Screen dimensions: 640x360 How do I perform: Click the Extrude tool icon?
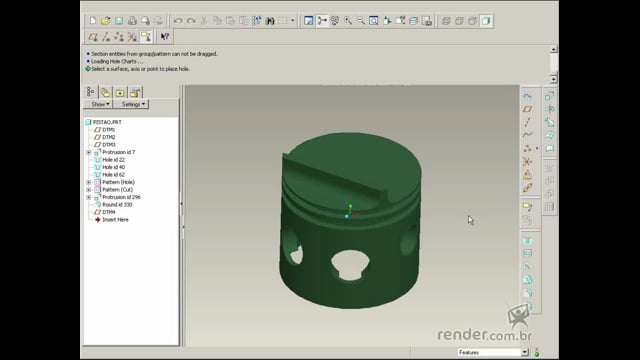tap(549, 96)
